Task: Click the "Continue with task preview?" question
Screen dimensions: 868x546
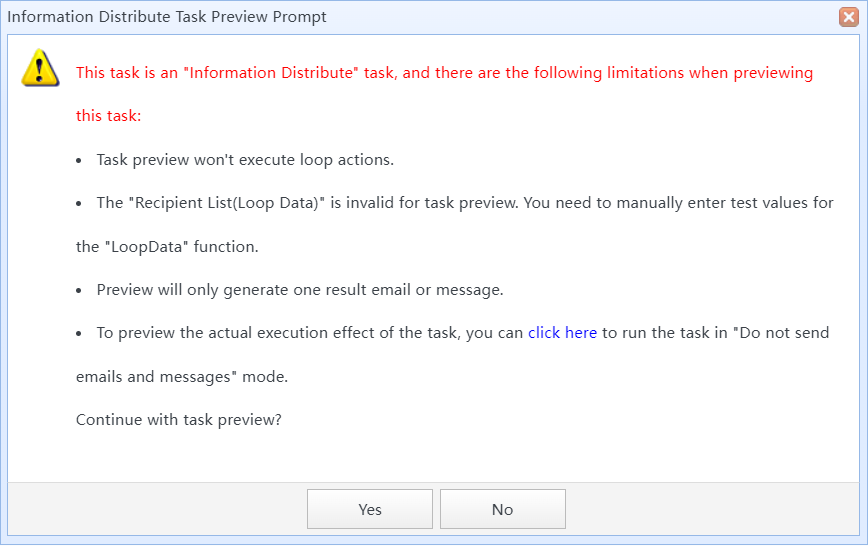Action: (178, 420)
